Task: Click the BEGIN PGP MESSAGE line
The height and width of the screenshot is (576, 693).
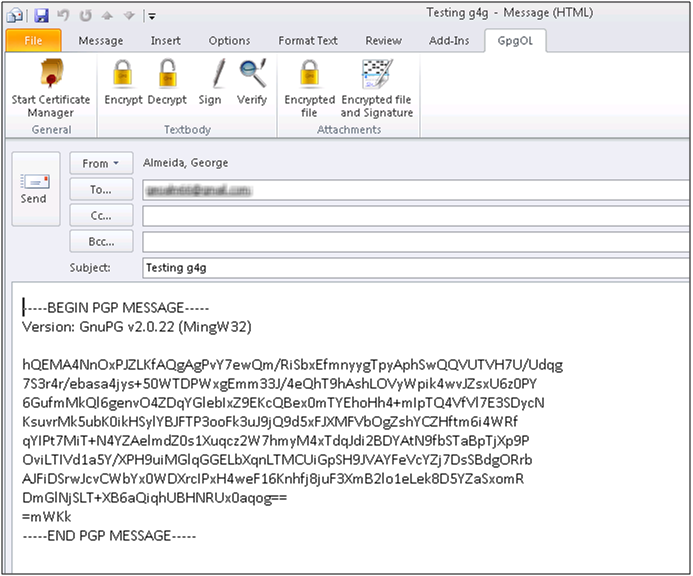Action: [x=116, y=308]
